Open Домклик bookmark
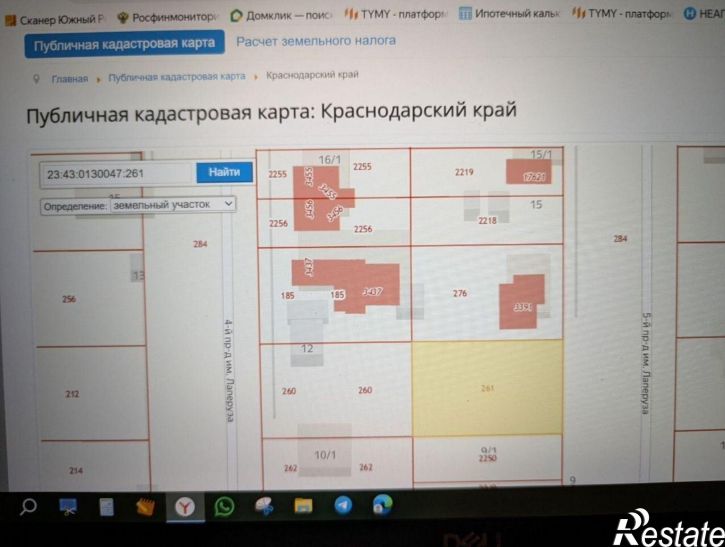Image resolution: width=725 pixels, height=547 pixels. click(x=282, y=16)
